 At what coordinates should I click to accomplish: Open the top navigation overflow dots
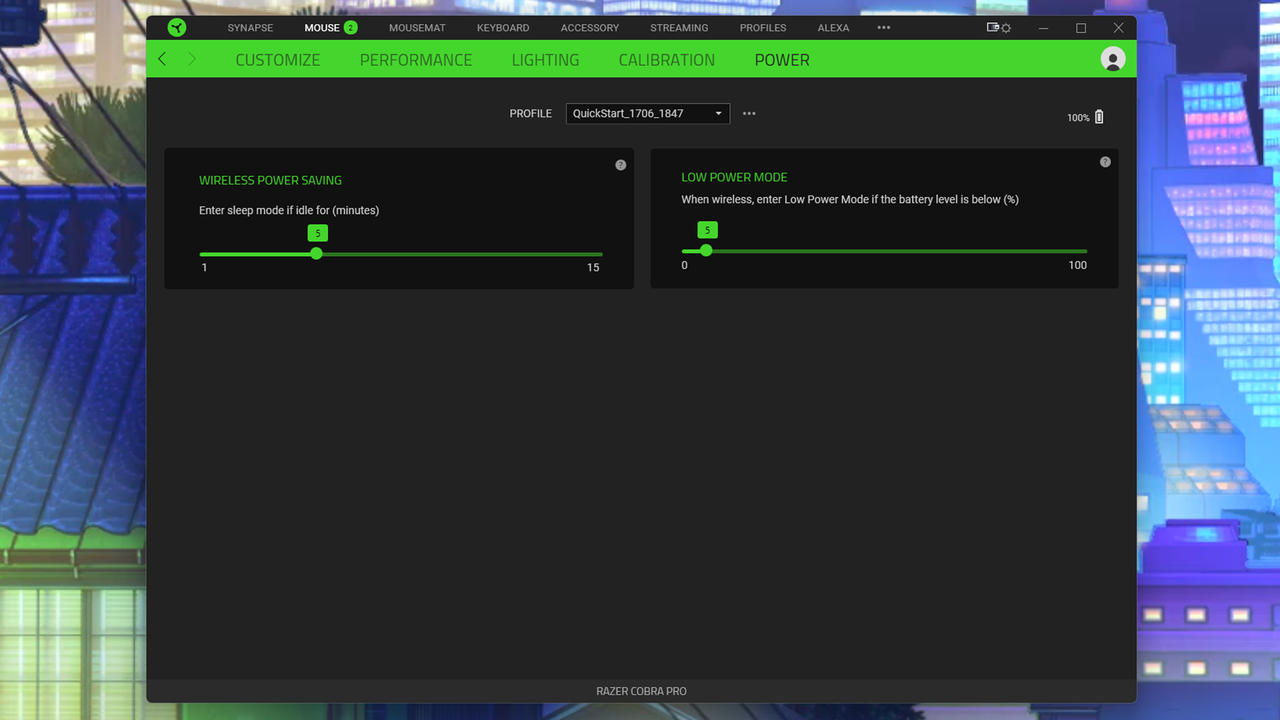[x=884, y=28]
